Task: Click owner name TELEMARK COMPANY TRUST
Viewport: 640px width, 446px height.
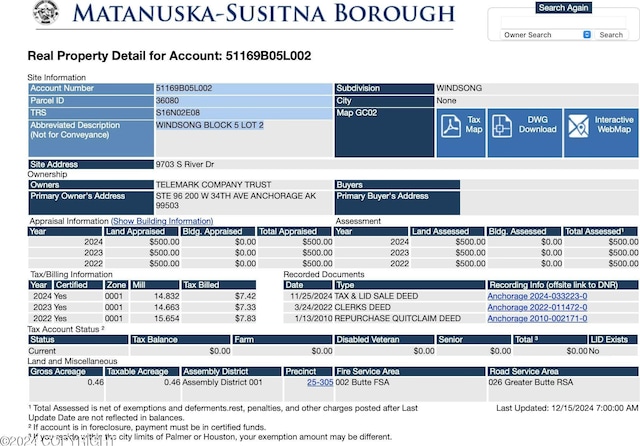Action: (213, 185)
